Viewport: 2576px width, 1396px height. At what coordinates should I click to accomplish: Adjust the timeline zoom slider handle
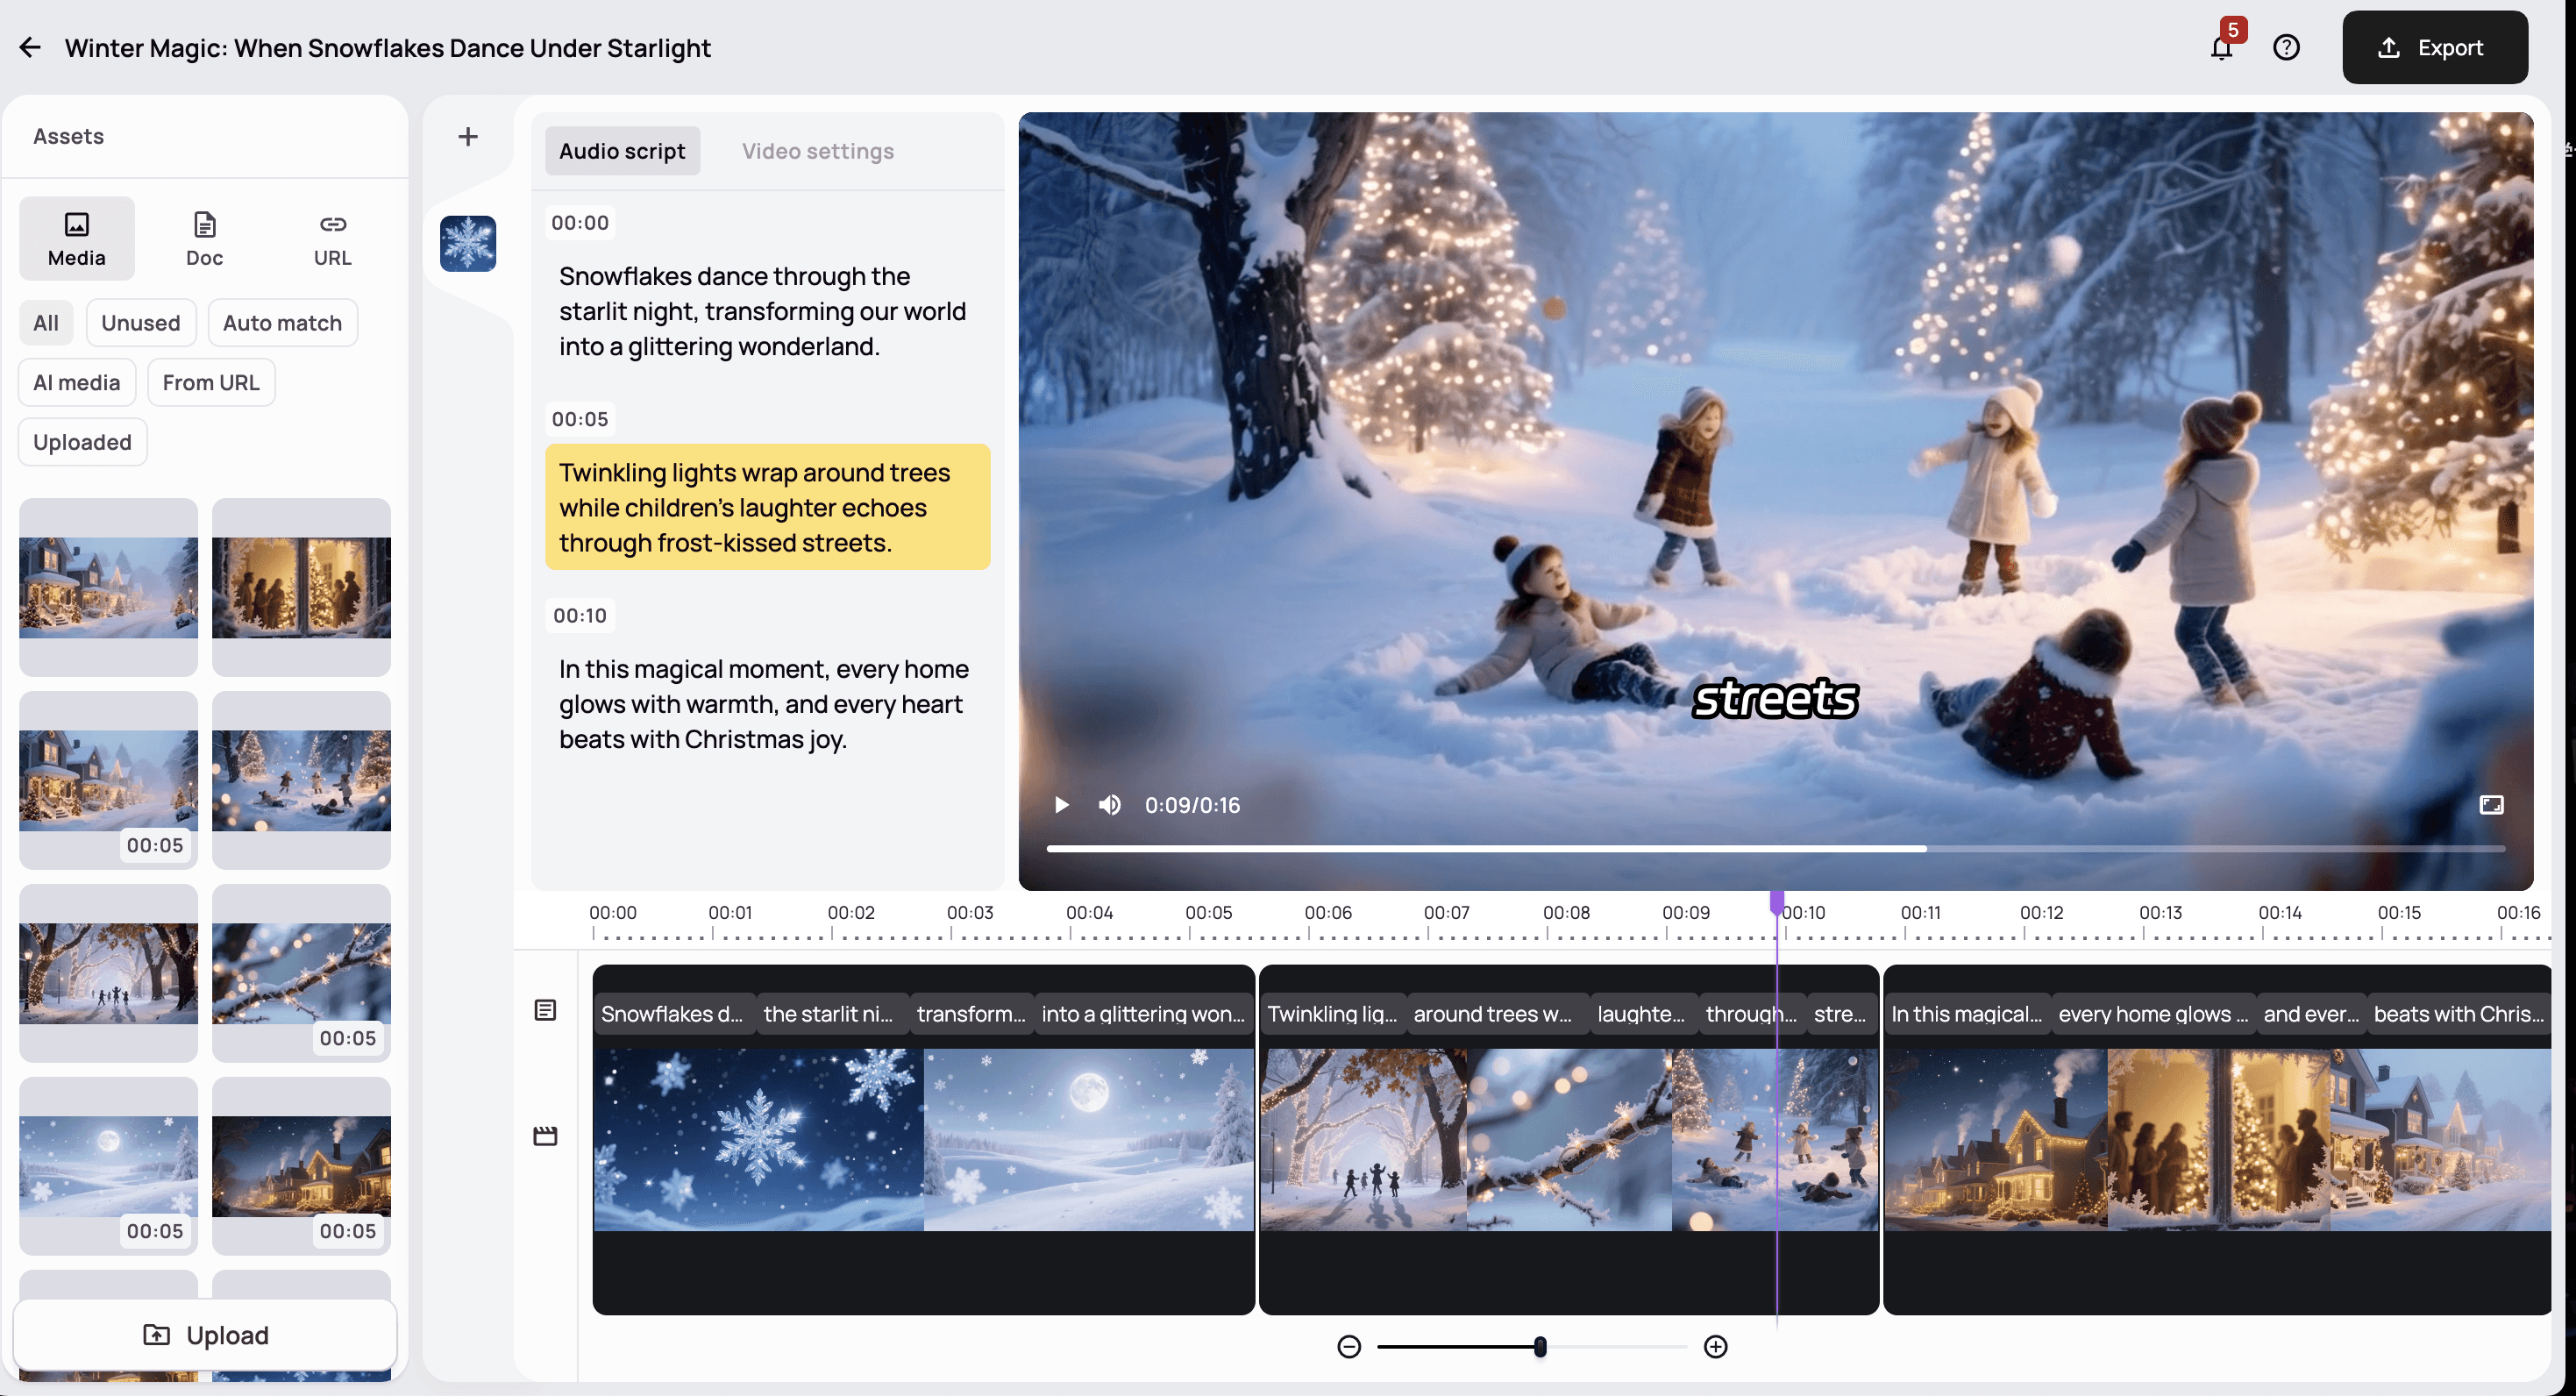pos(1540,1346)
